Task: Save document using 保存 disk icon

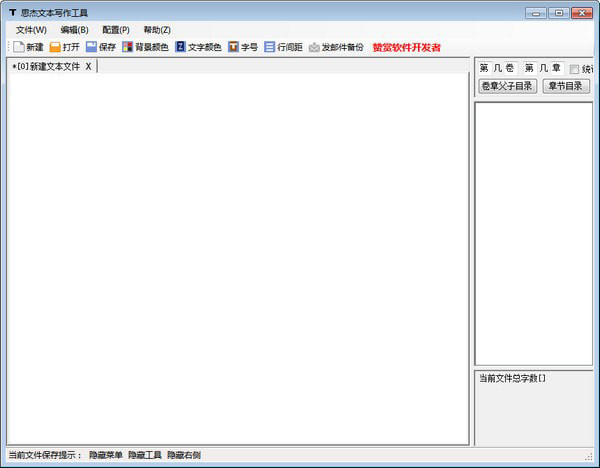Action: (x=91, y=47)
